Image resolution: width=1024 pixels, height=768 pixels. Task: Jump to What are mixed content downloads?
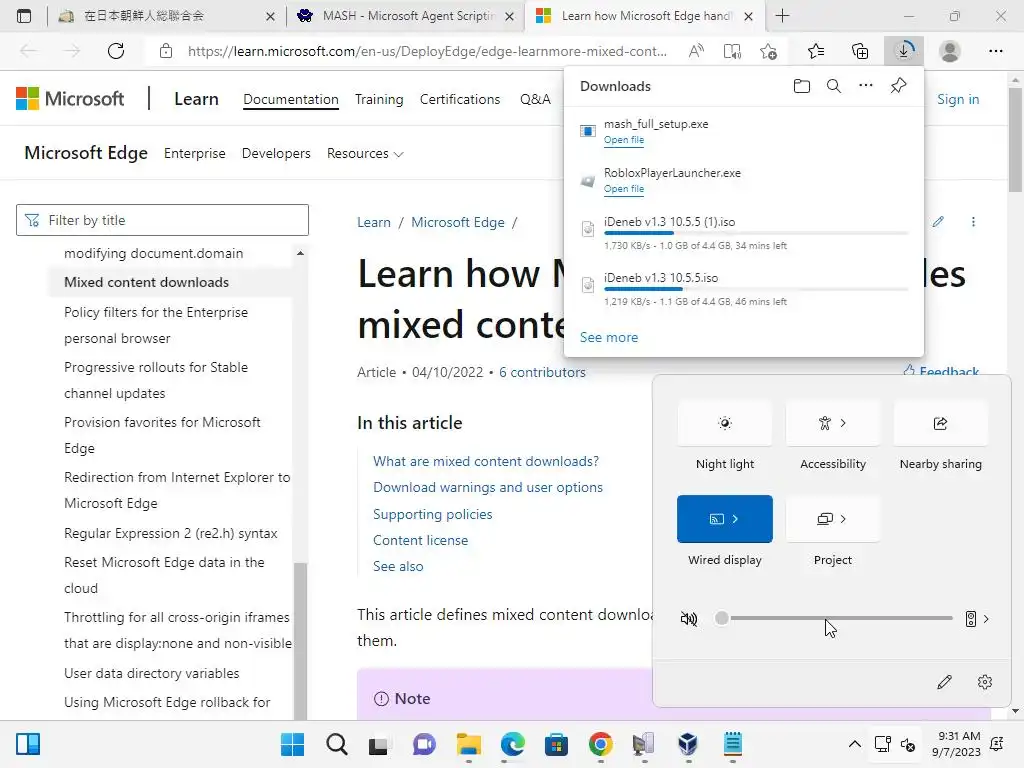(486, 461)
